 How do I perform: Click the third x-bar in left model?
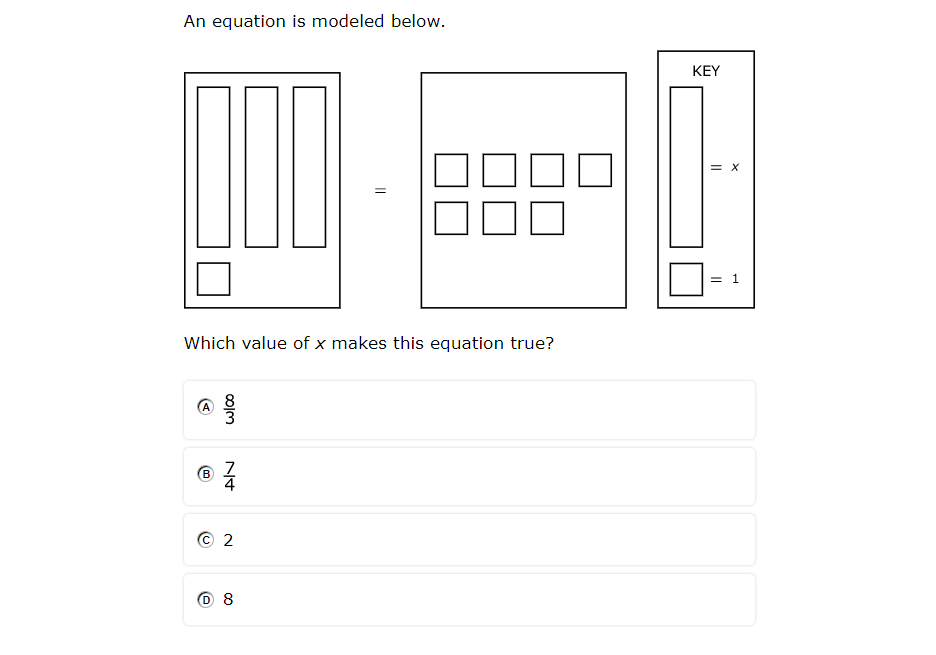click(x=309, y=167)
